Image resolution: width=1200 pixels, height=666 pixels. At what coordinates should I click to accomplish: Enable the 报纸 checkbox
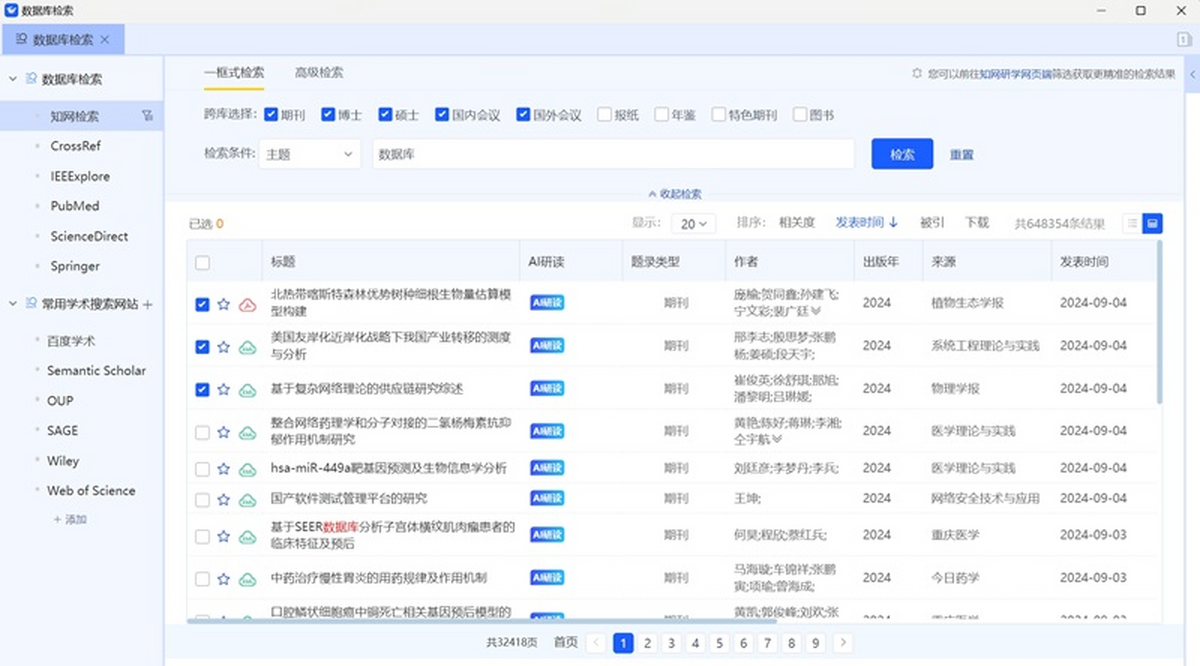coord(604,115)
